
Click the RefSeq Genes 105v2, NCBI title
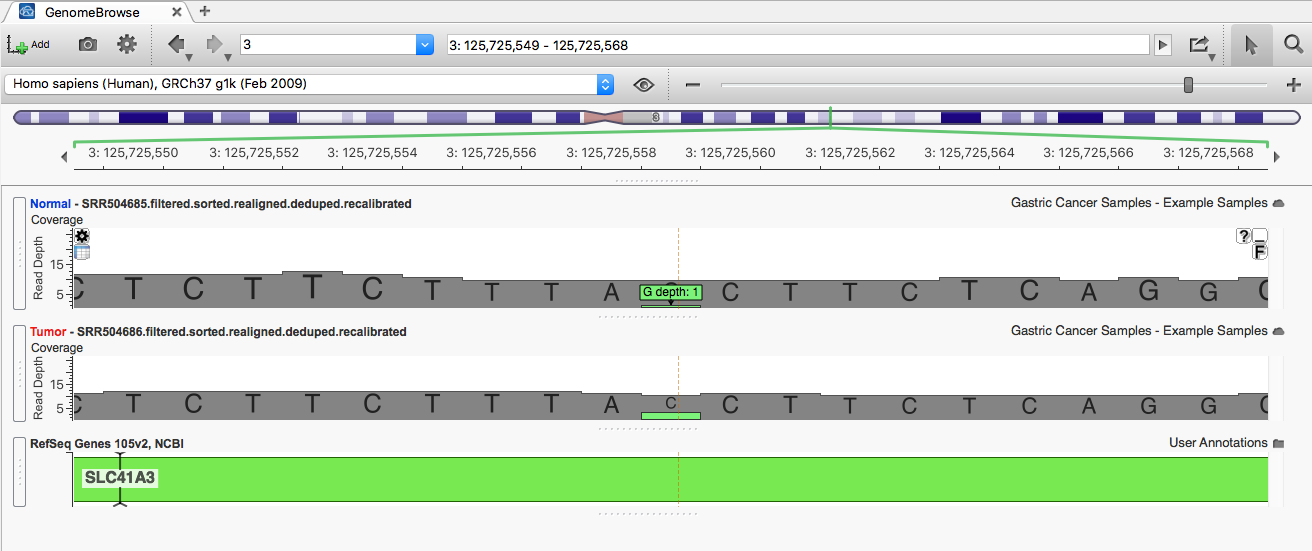pos(107,443)
